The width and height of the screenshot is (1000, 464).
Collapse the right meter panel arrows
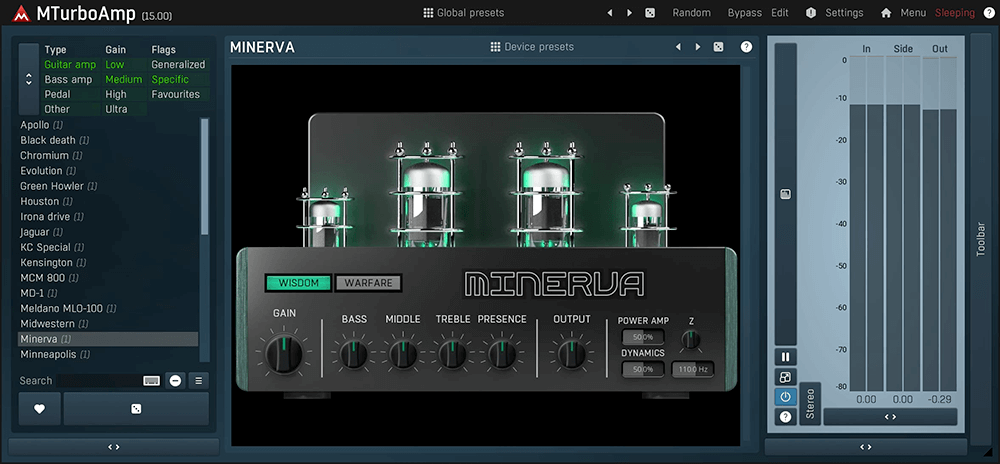pos(865,447)
